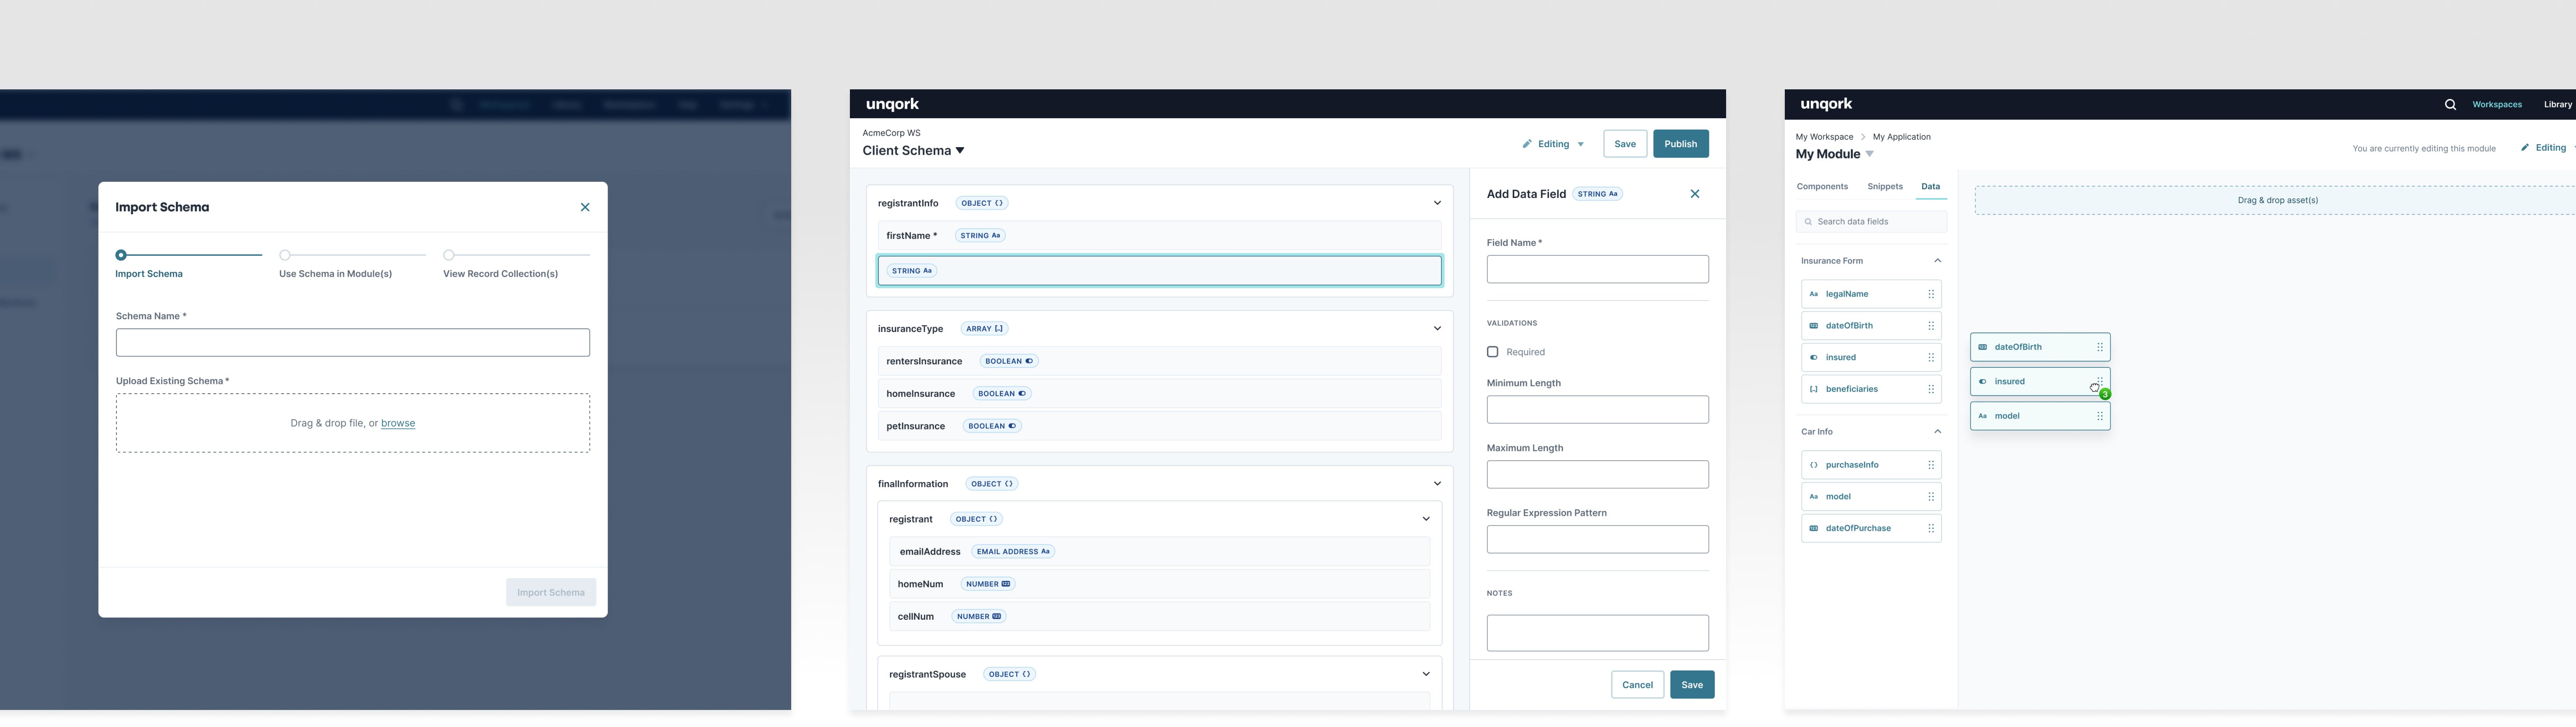2576x727 pixels.
Task: Select the homeNum number field
Action: (x=1160, y=584)
